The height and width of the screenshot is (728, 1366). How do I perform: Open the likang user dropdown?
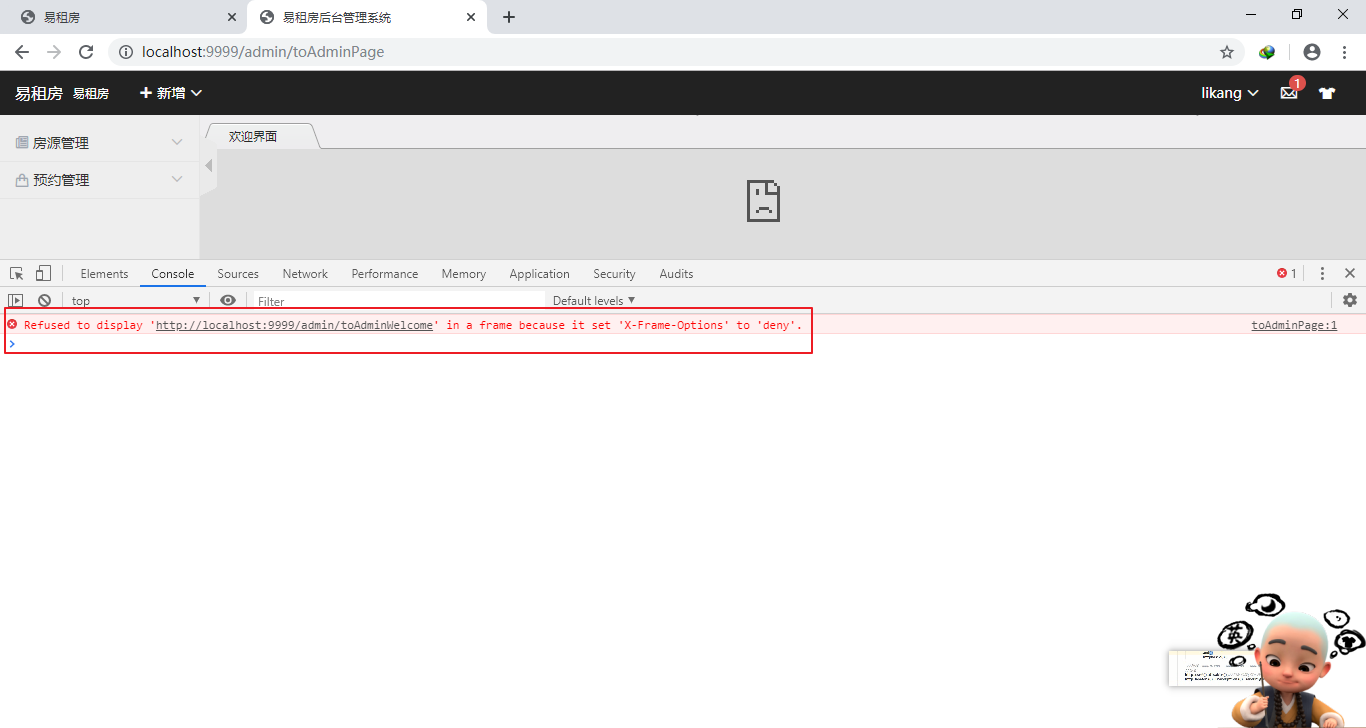pos(1229,93)
